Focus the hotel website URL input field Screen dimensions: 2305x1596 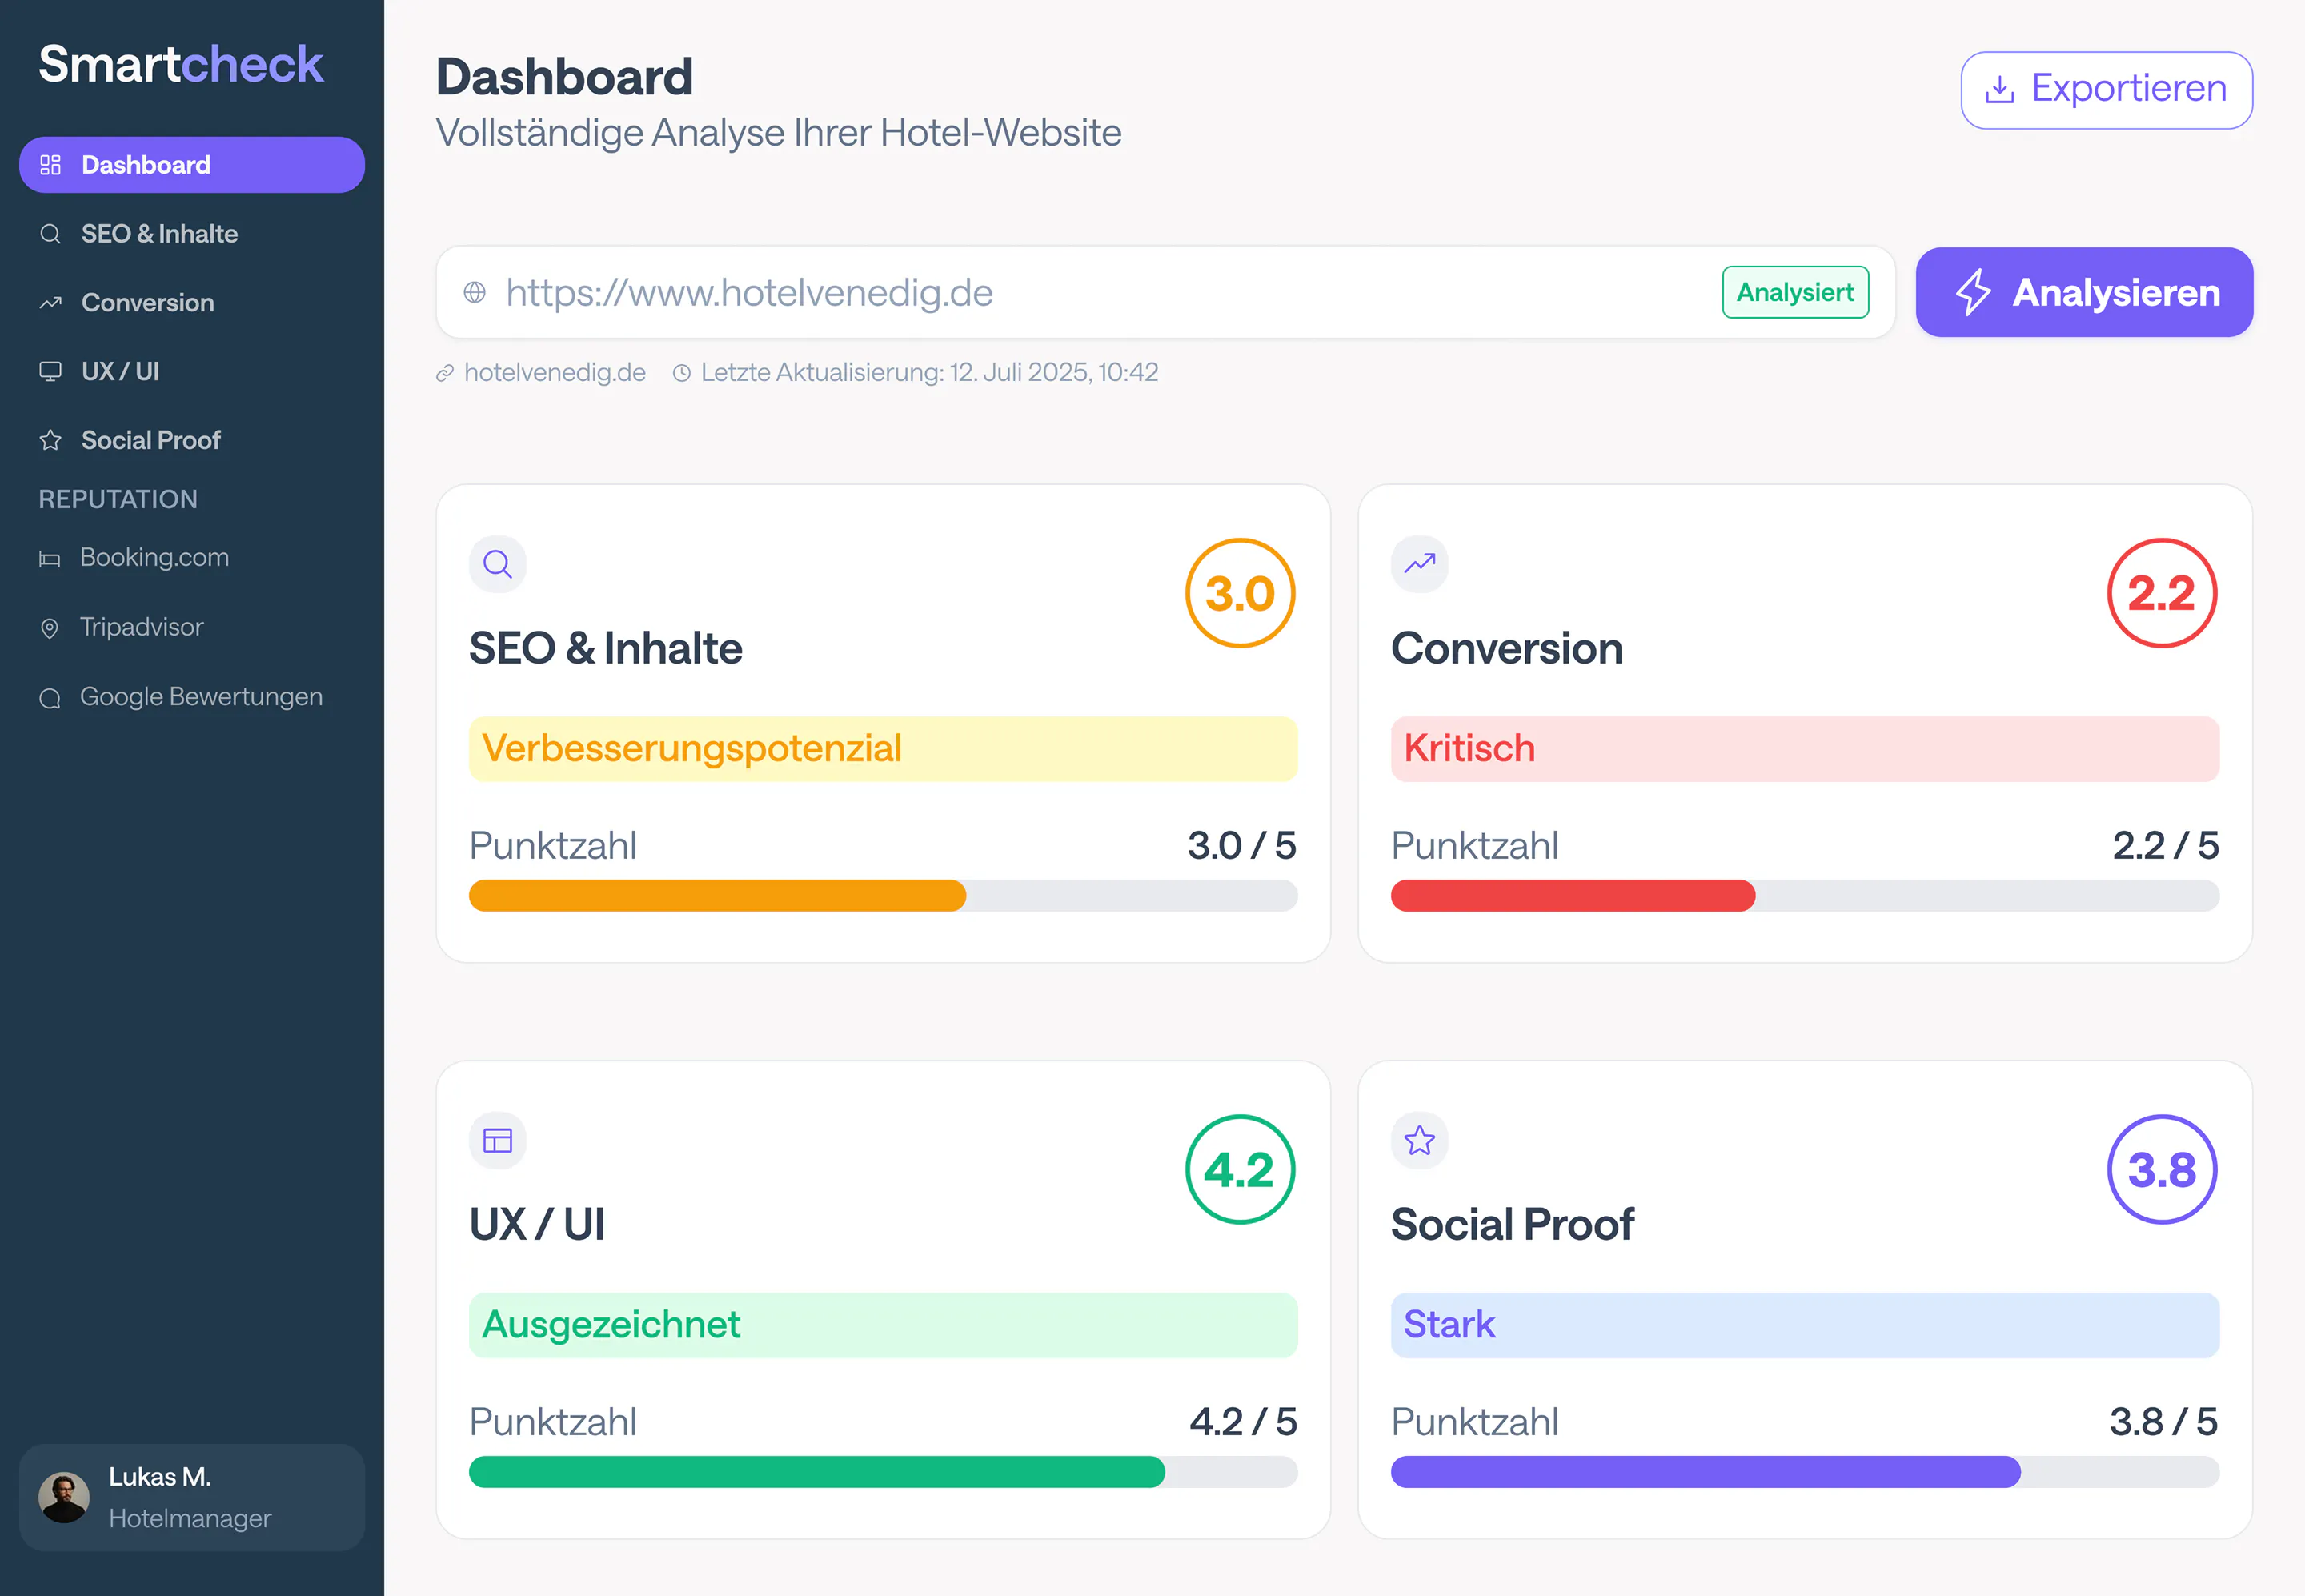1165,292
